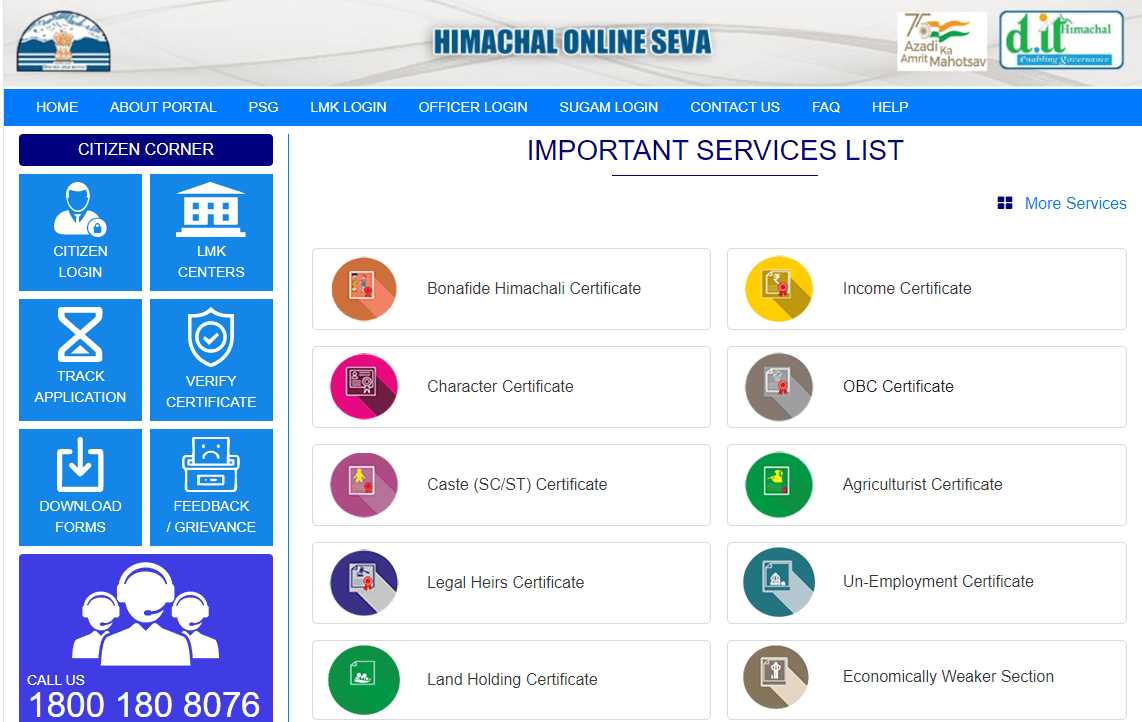Click the 1800 180 8076 phone number
Viewport: 1142px width, 722px height.
pos(144,705)
